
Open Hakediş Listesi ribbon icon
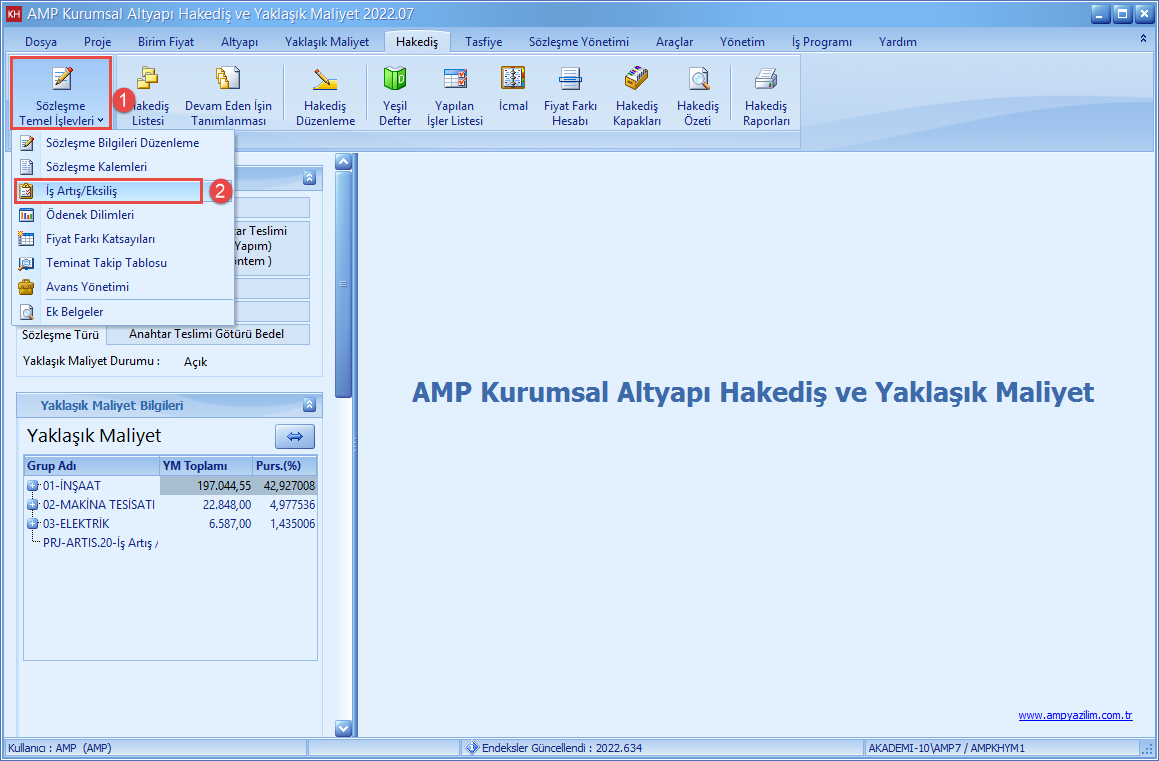(x=148, y=96)
